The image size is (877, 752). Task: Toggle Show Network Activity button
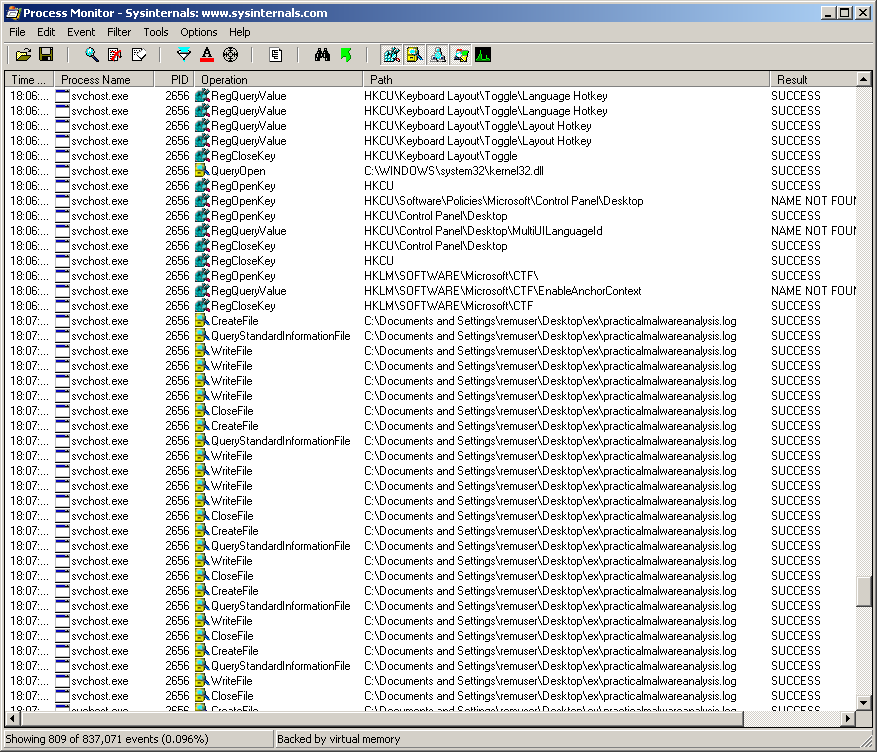click(x=438, y=55)
